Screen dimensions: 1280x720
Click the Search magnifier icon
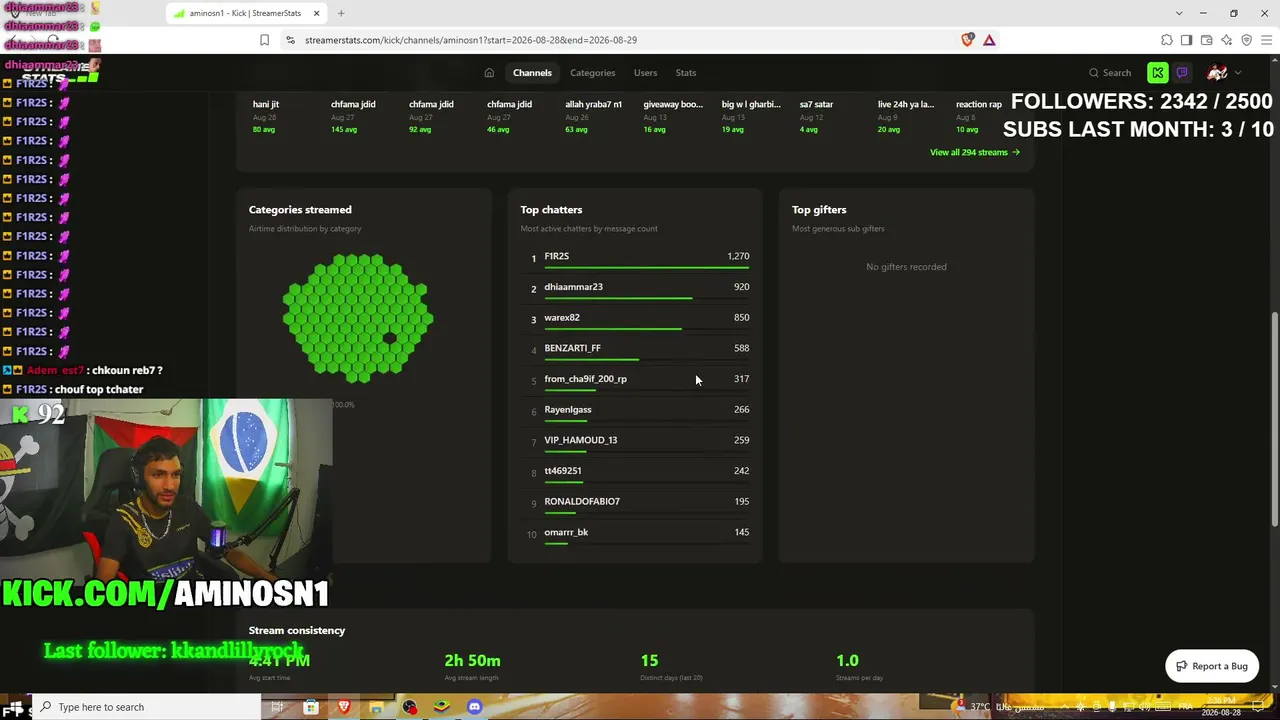[1094, 73]
